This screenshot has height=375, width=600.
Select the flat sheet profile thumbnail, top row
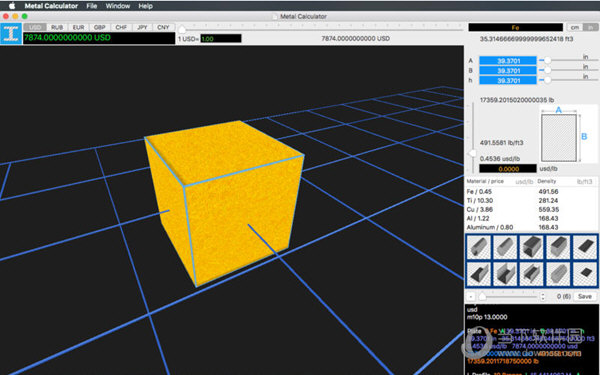[x=585, y=247]
